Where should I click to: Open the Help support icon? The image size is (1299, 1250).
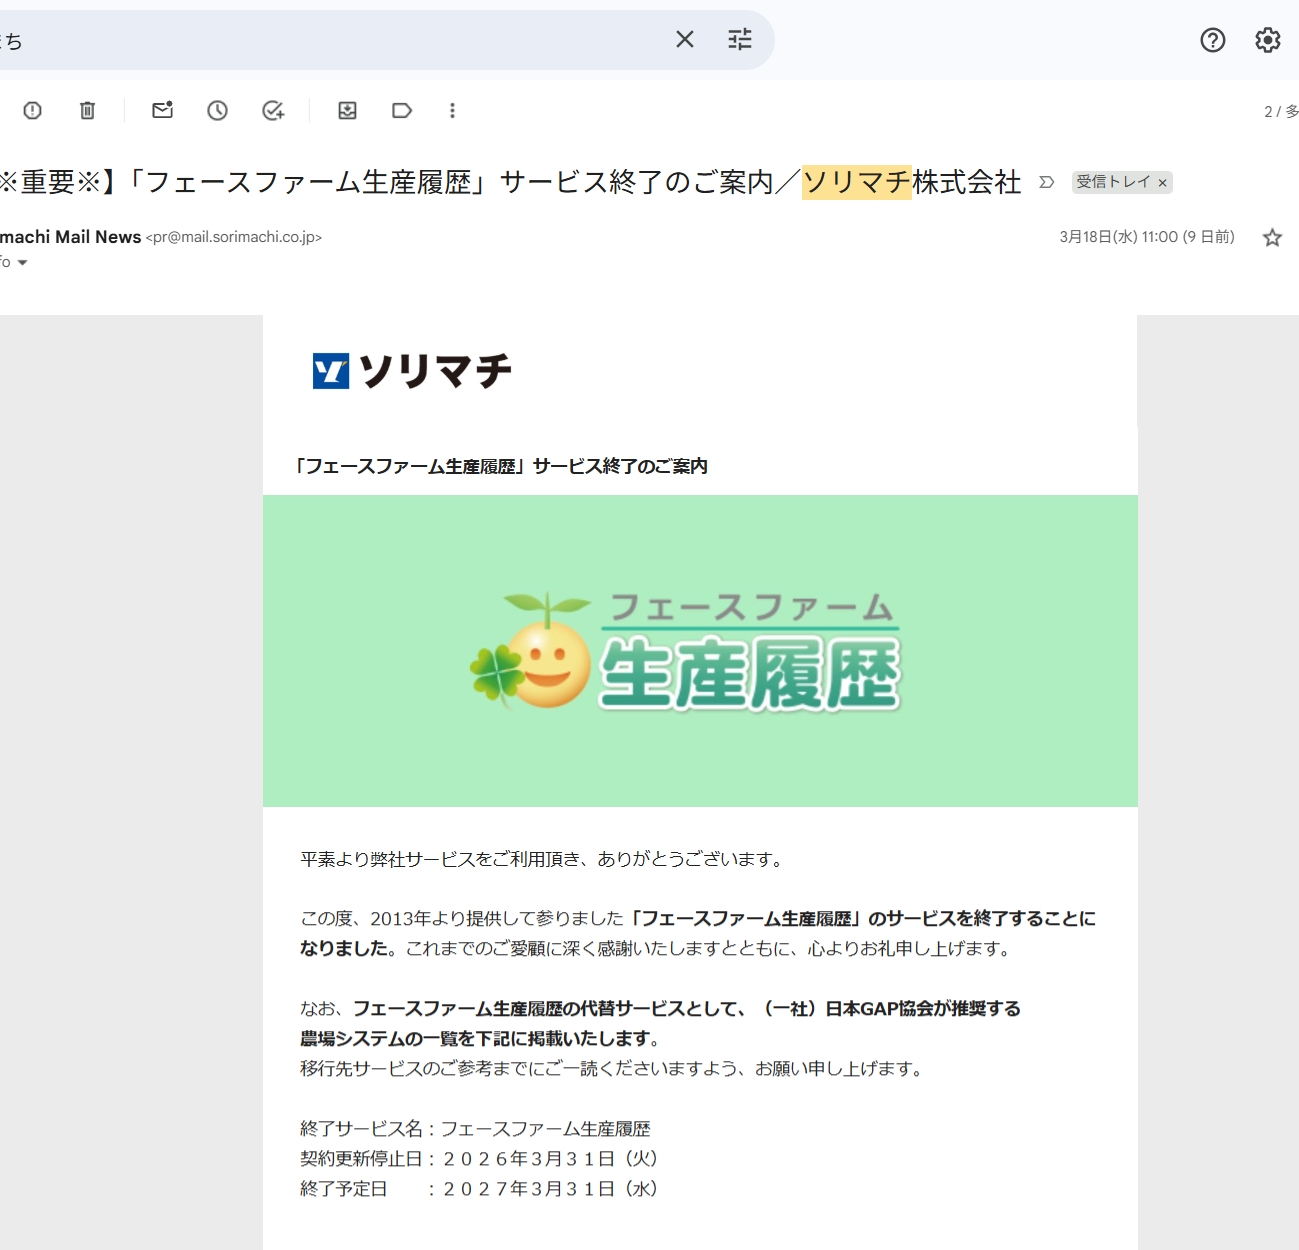coord(1212,40)
